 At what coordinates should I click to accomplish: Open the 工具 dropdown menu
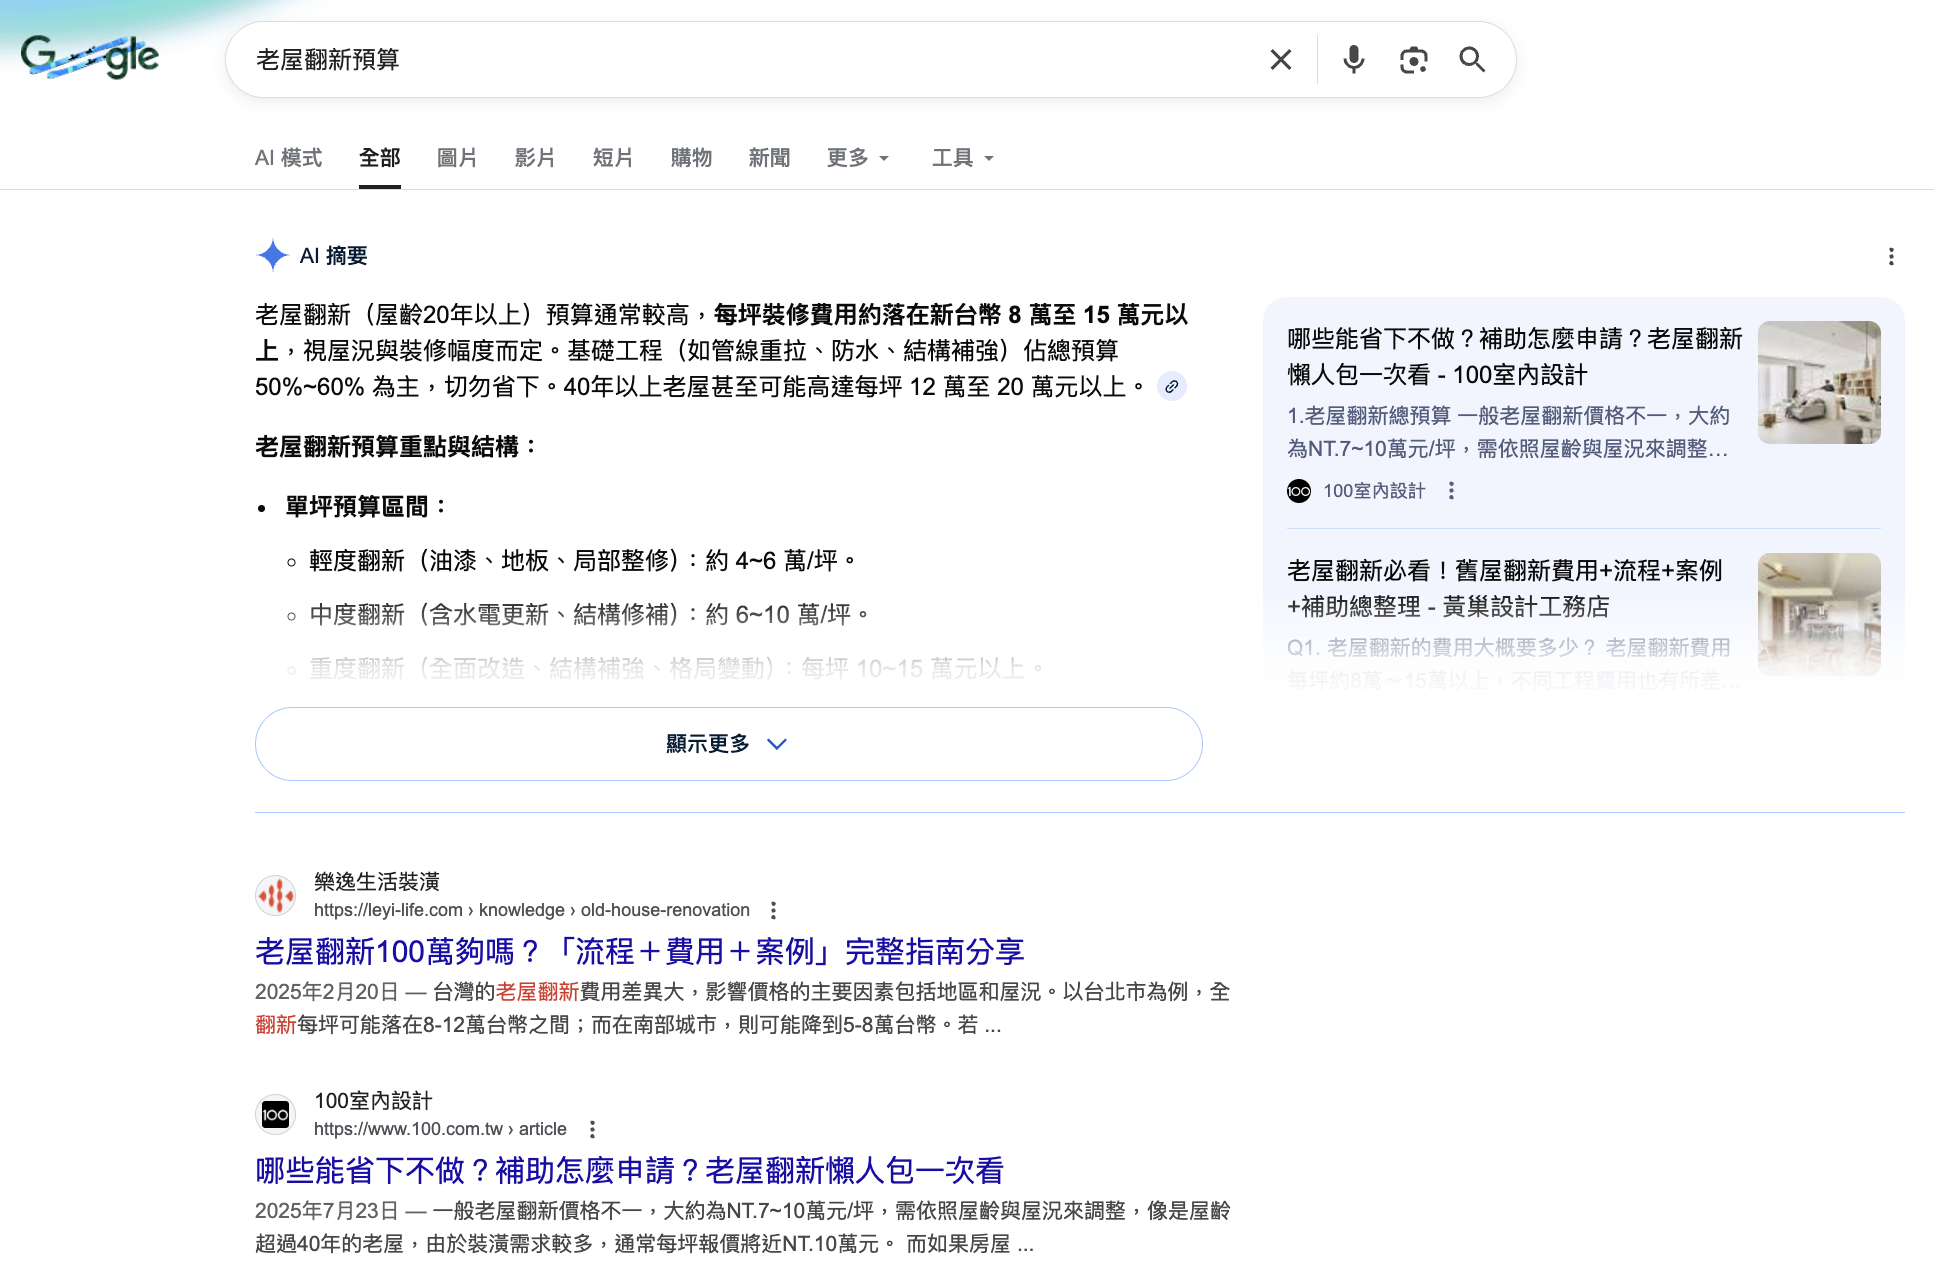[962, 158]
